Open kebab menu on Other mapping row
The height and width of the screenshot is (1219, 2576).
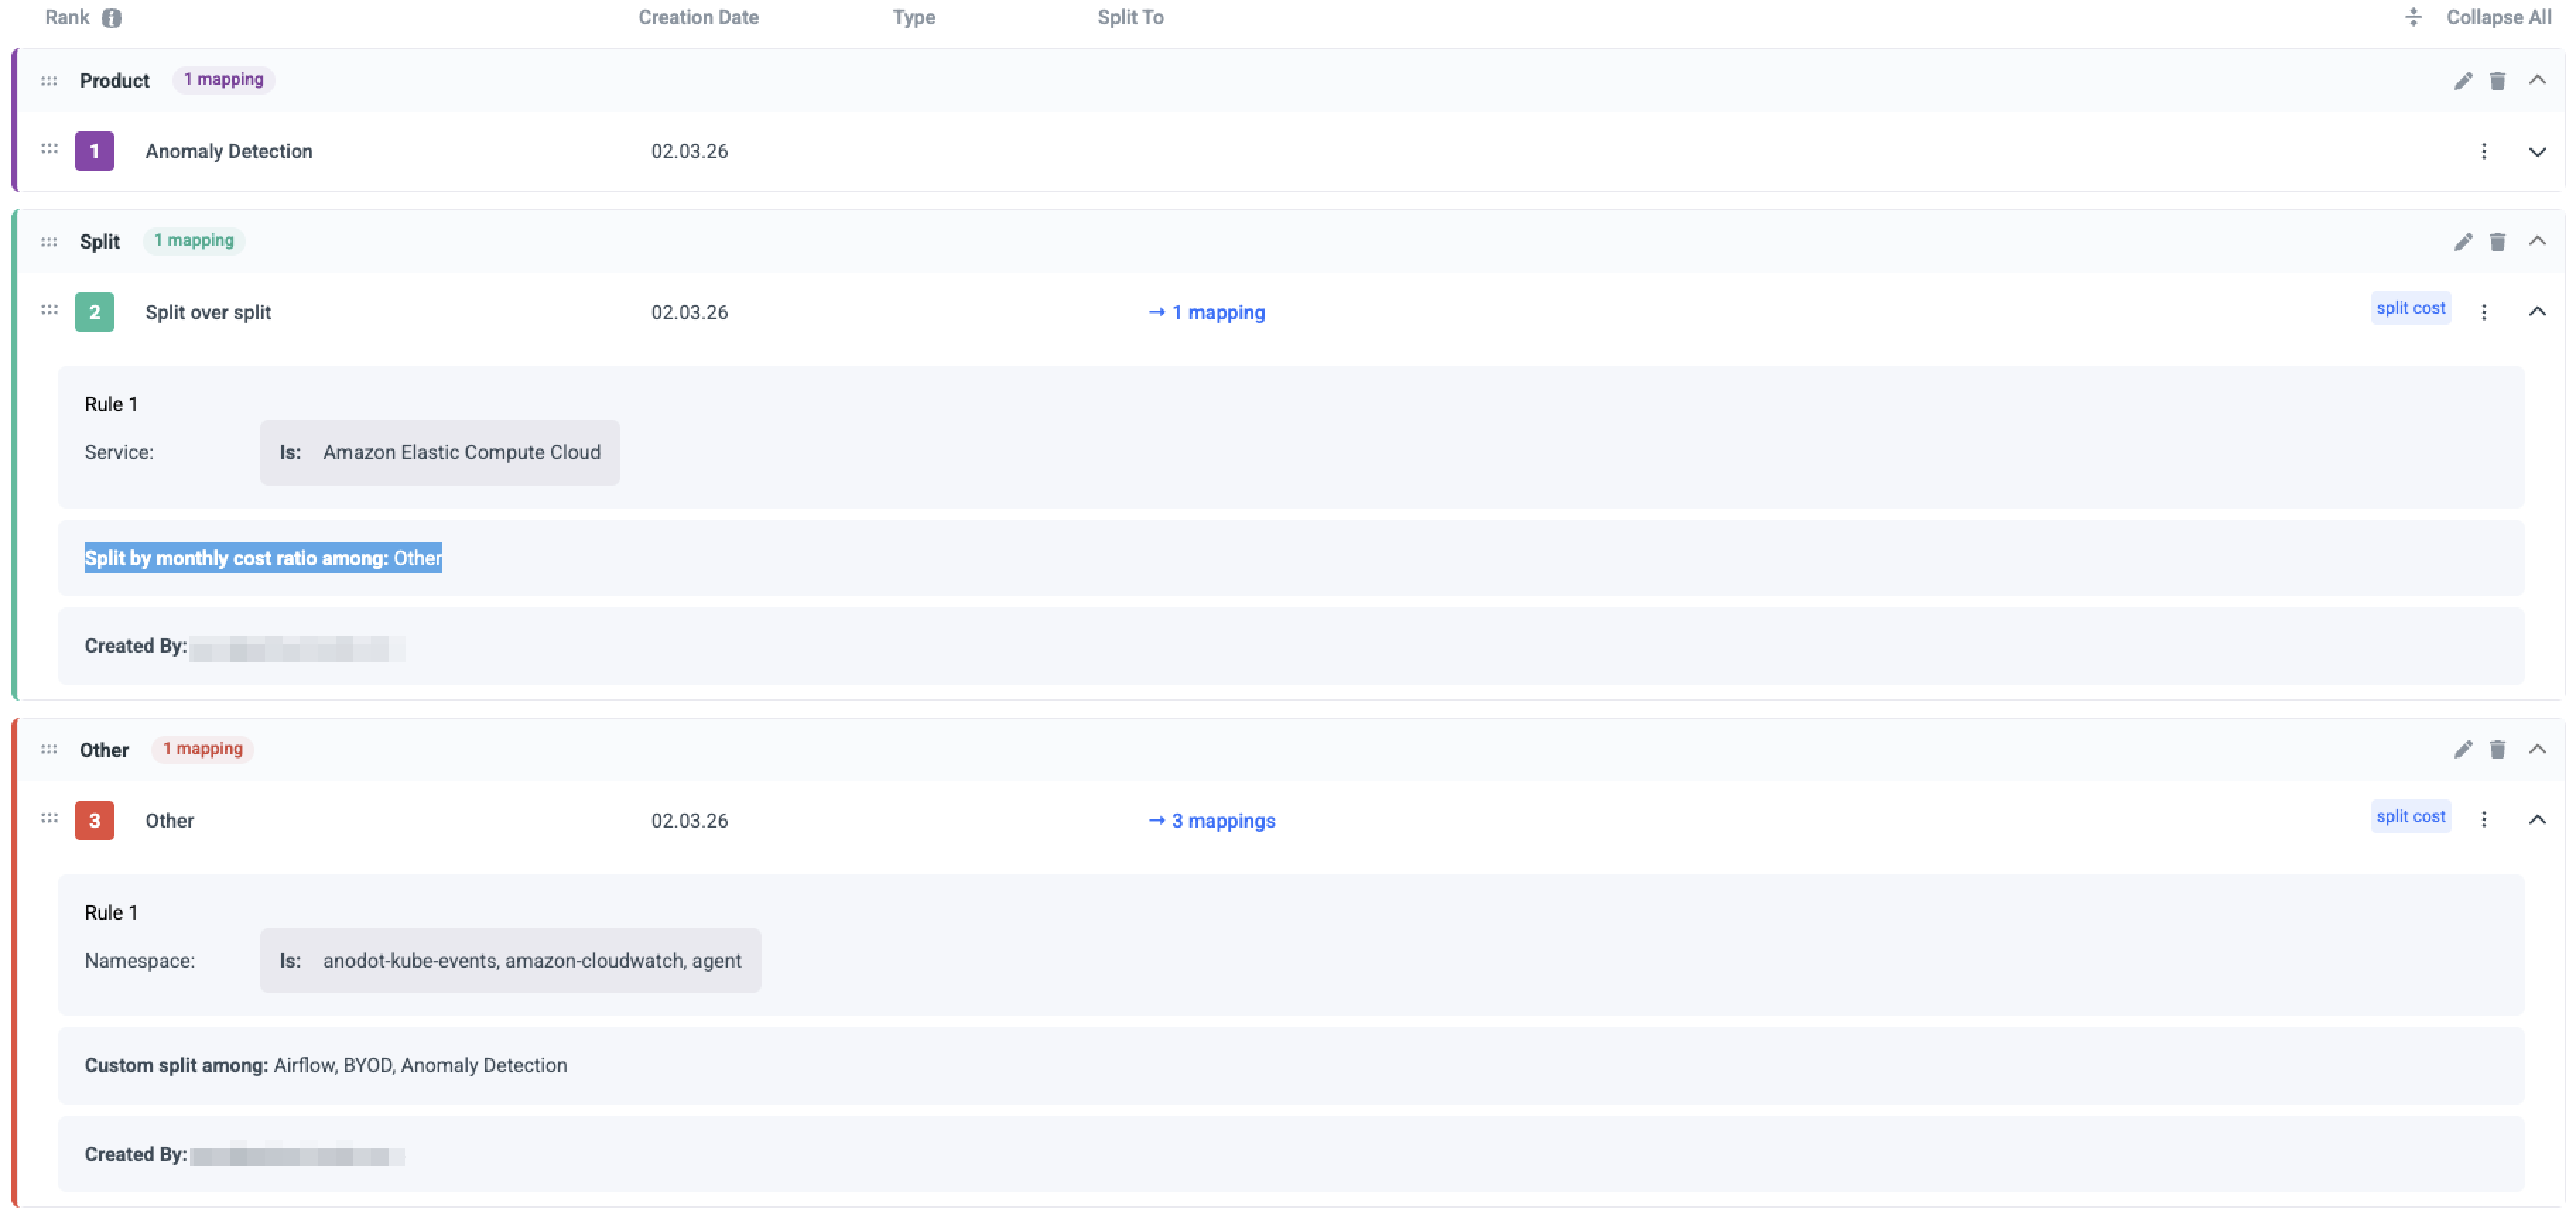(x=2483, y=820)
